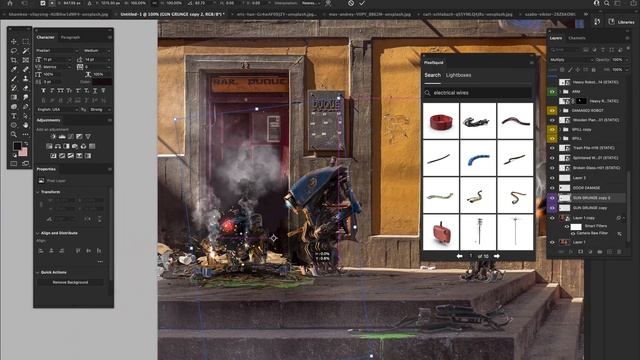Add a Curves adjustment
Viewport: 640px width, 360px height.
point(71,136)
